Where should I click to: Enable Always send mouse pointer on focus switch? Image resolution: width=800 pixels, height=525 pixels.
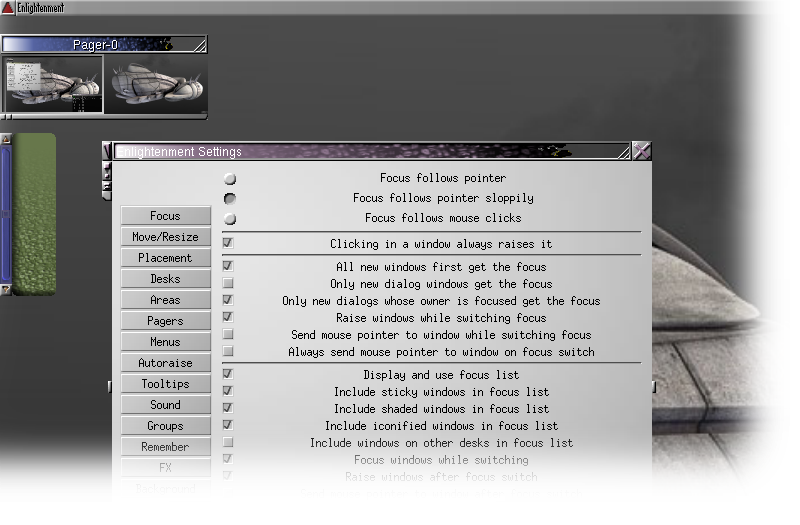point(228,351)
